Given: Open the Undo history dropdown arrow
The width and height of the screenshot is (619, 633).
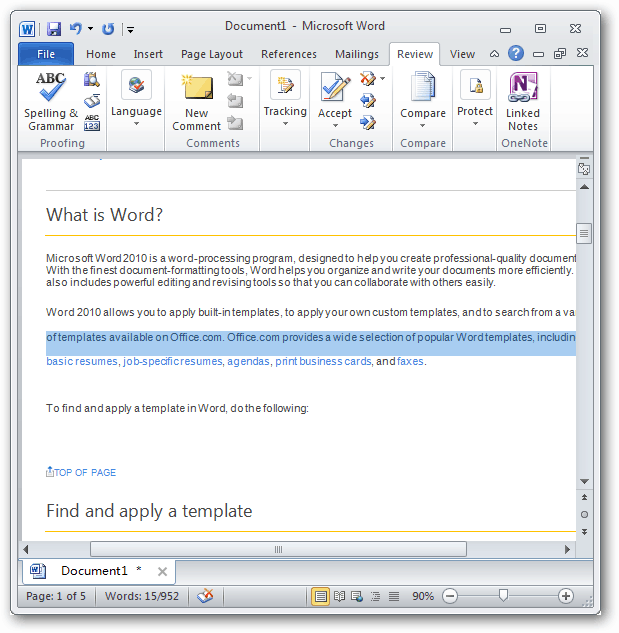Looking at the screenshot, I should tap(90, 29).
